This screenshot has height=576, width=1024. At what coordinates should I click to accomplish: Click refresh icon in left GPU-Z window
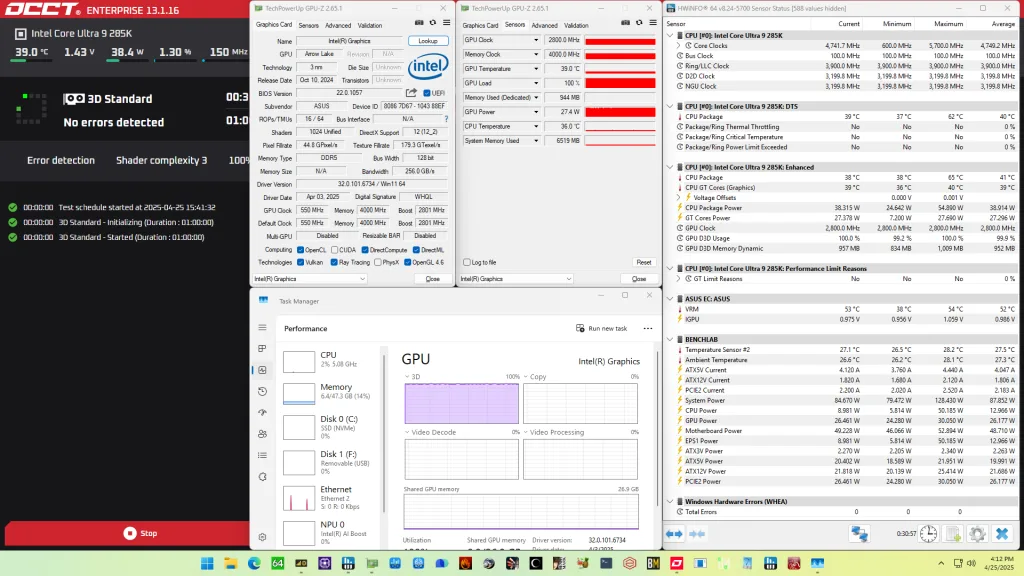tap(432, 23)
